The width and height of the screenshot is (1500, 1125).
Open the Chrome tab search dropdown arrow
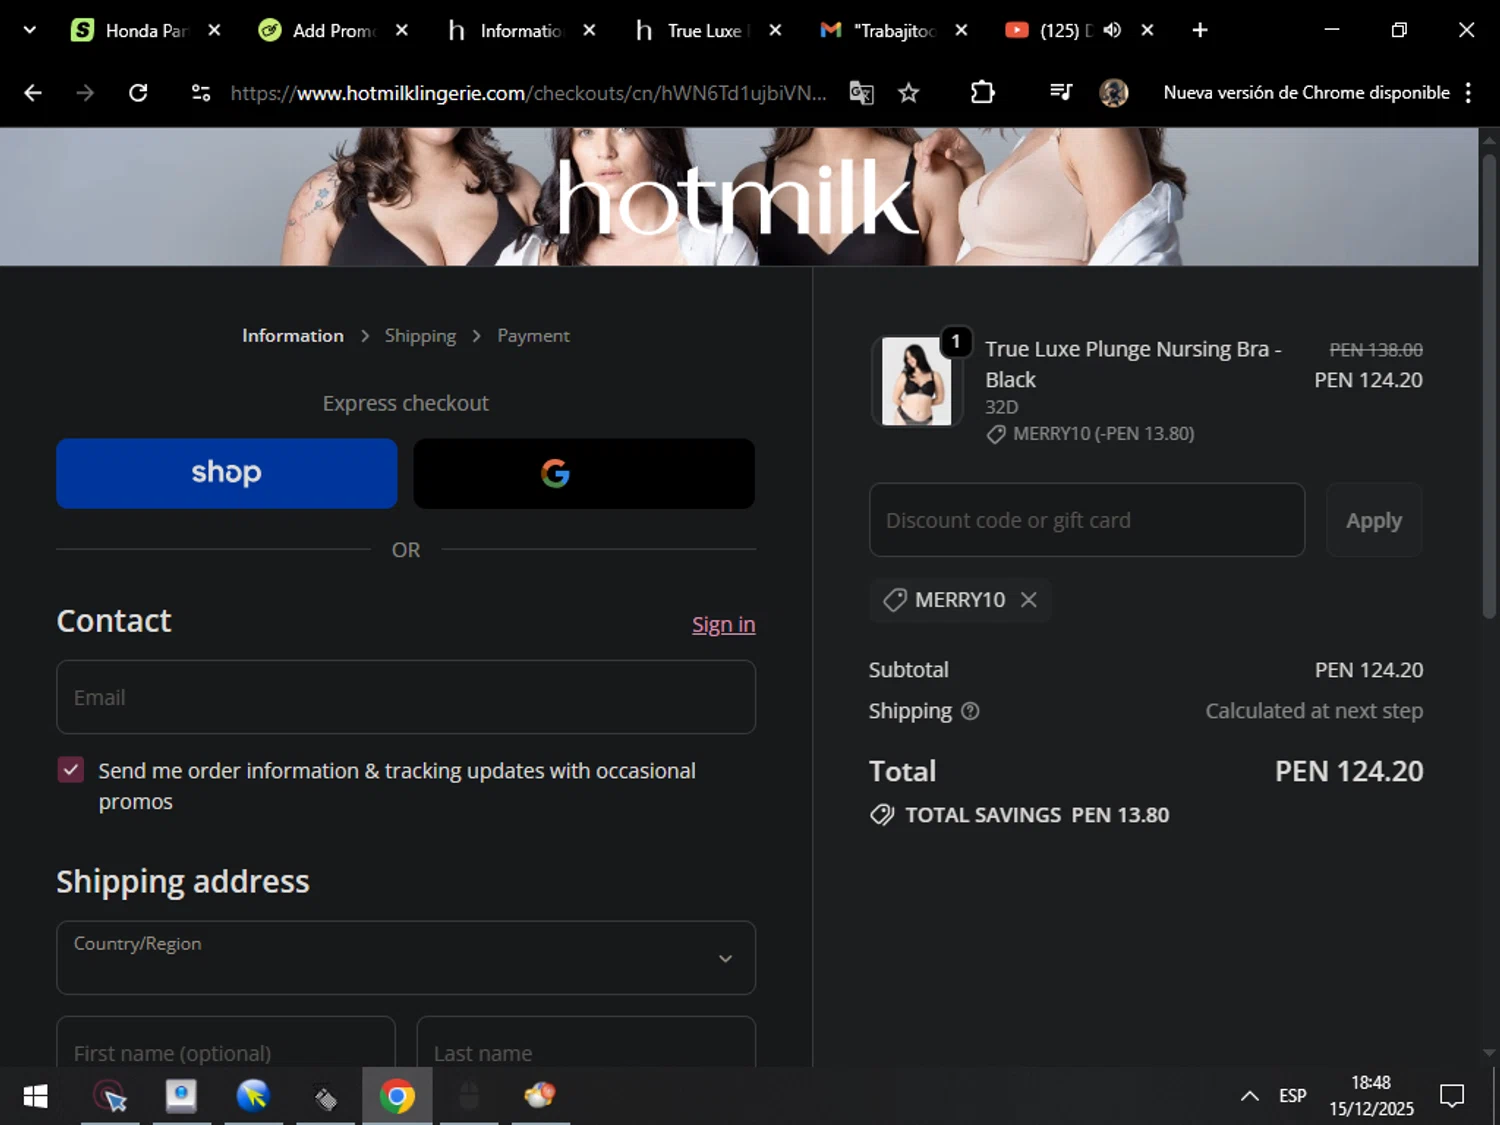[30, 30]
